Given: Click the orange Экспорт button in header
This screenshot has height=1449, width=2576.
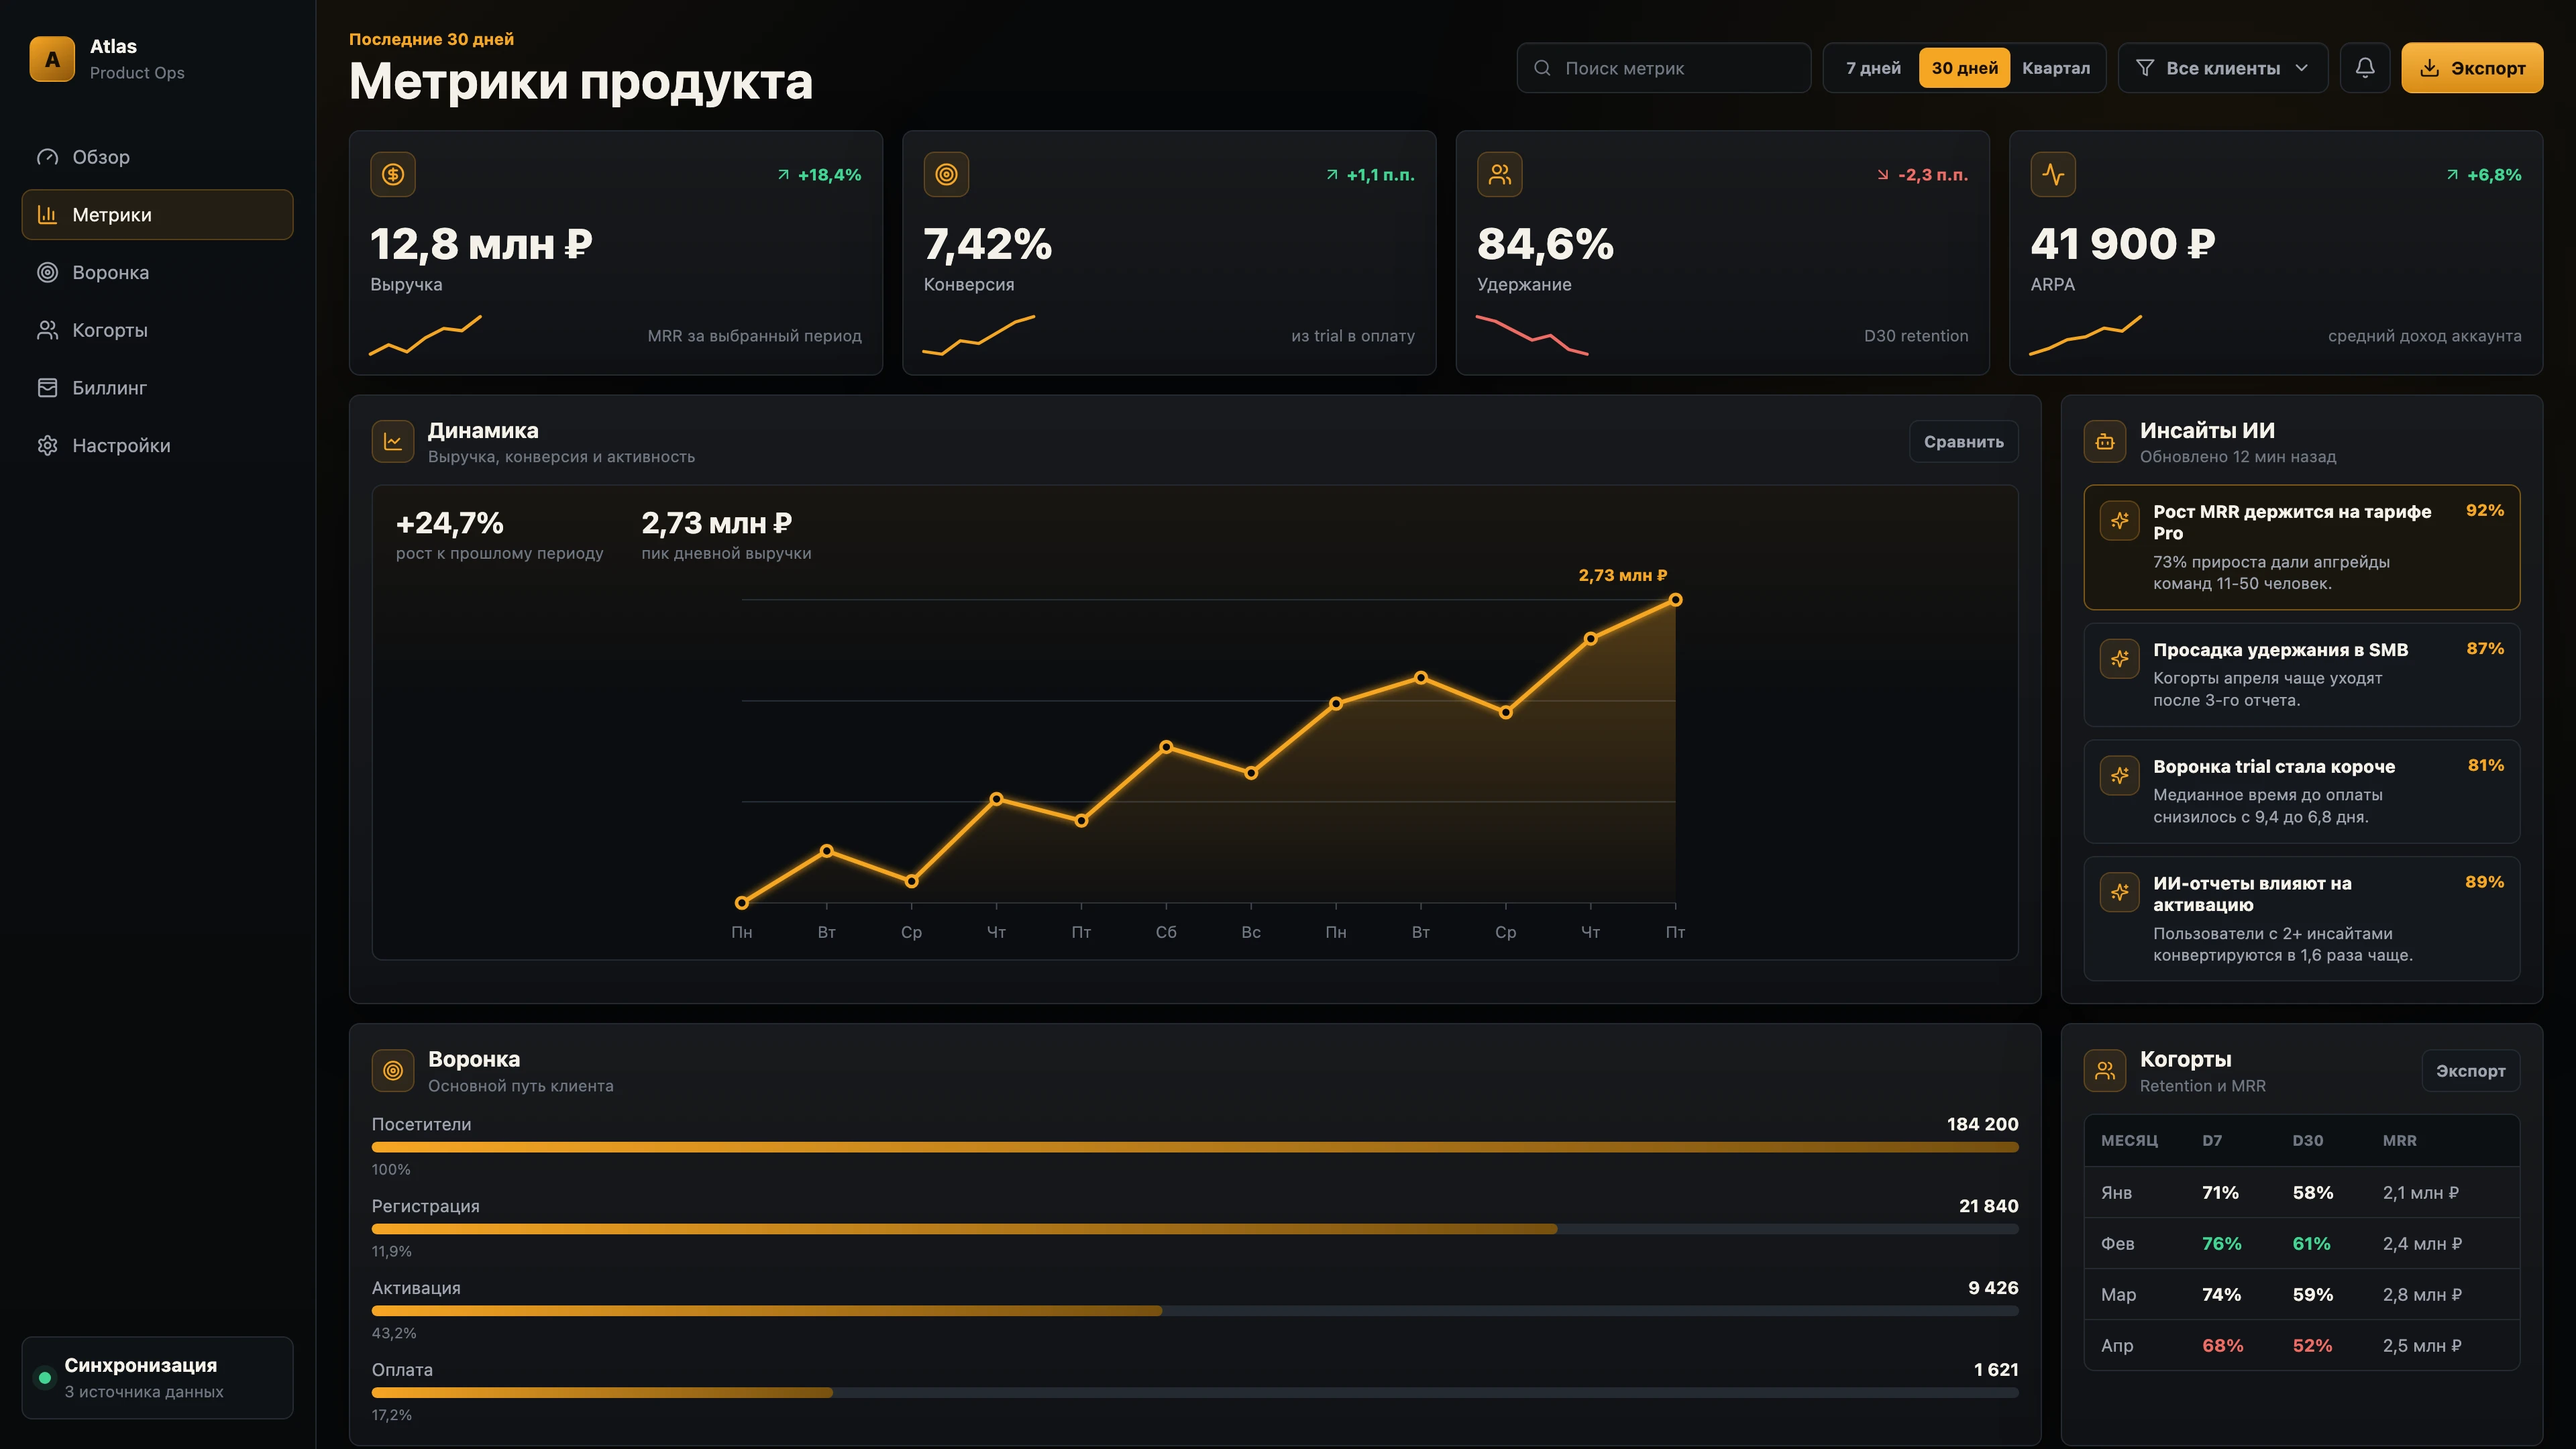Looking at the screenshot, I should pos(2472,68).
